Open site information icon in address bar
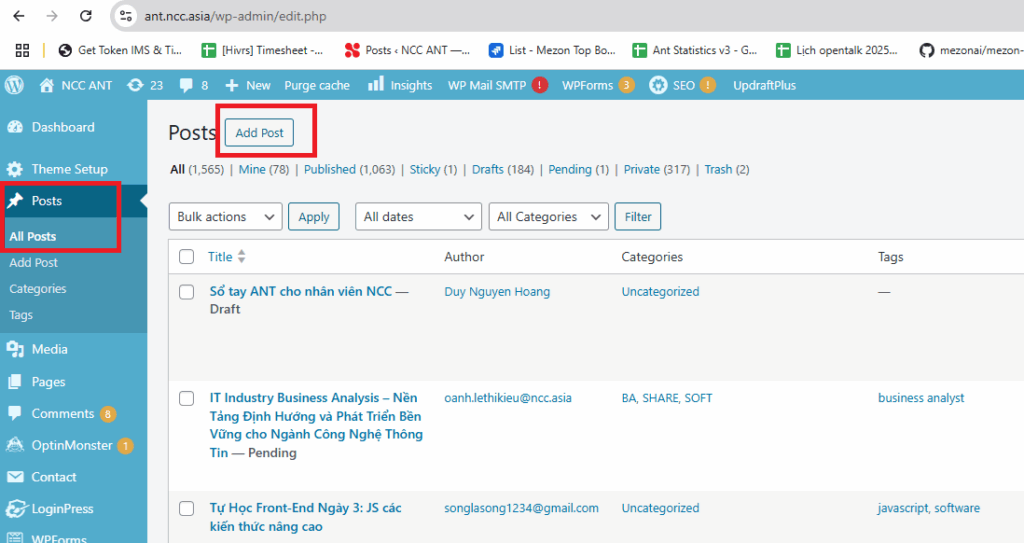Viewport: 1024px width, 543px height. [126, 16]
